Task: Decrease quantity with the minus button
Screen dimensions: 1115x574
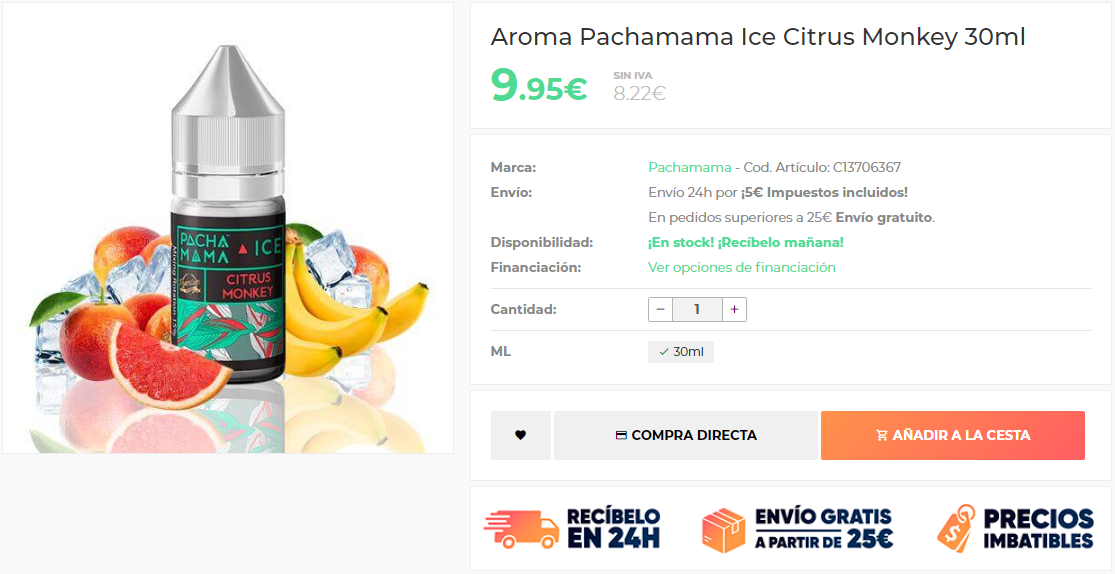Action: [x=661, y=309]
